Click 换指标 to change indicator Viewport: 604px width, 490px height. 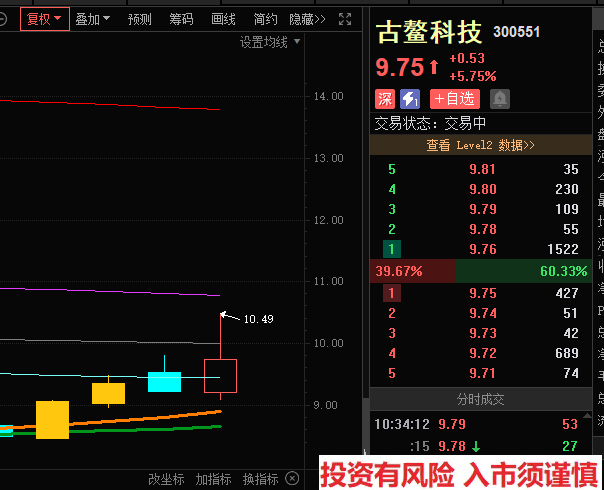(260, 479)
